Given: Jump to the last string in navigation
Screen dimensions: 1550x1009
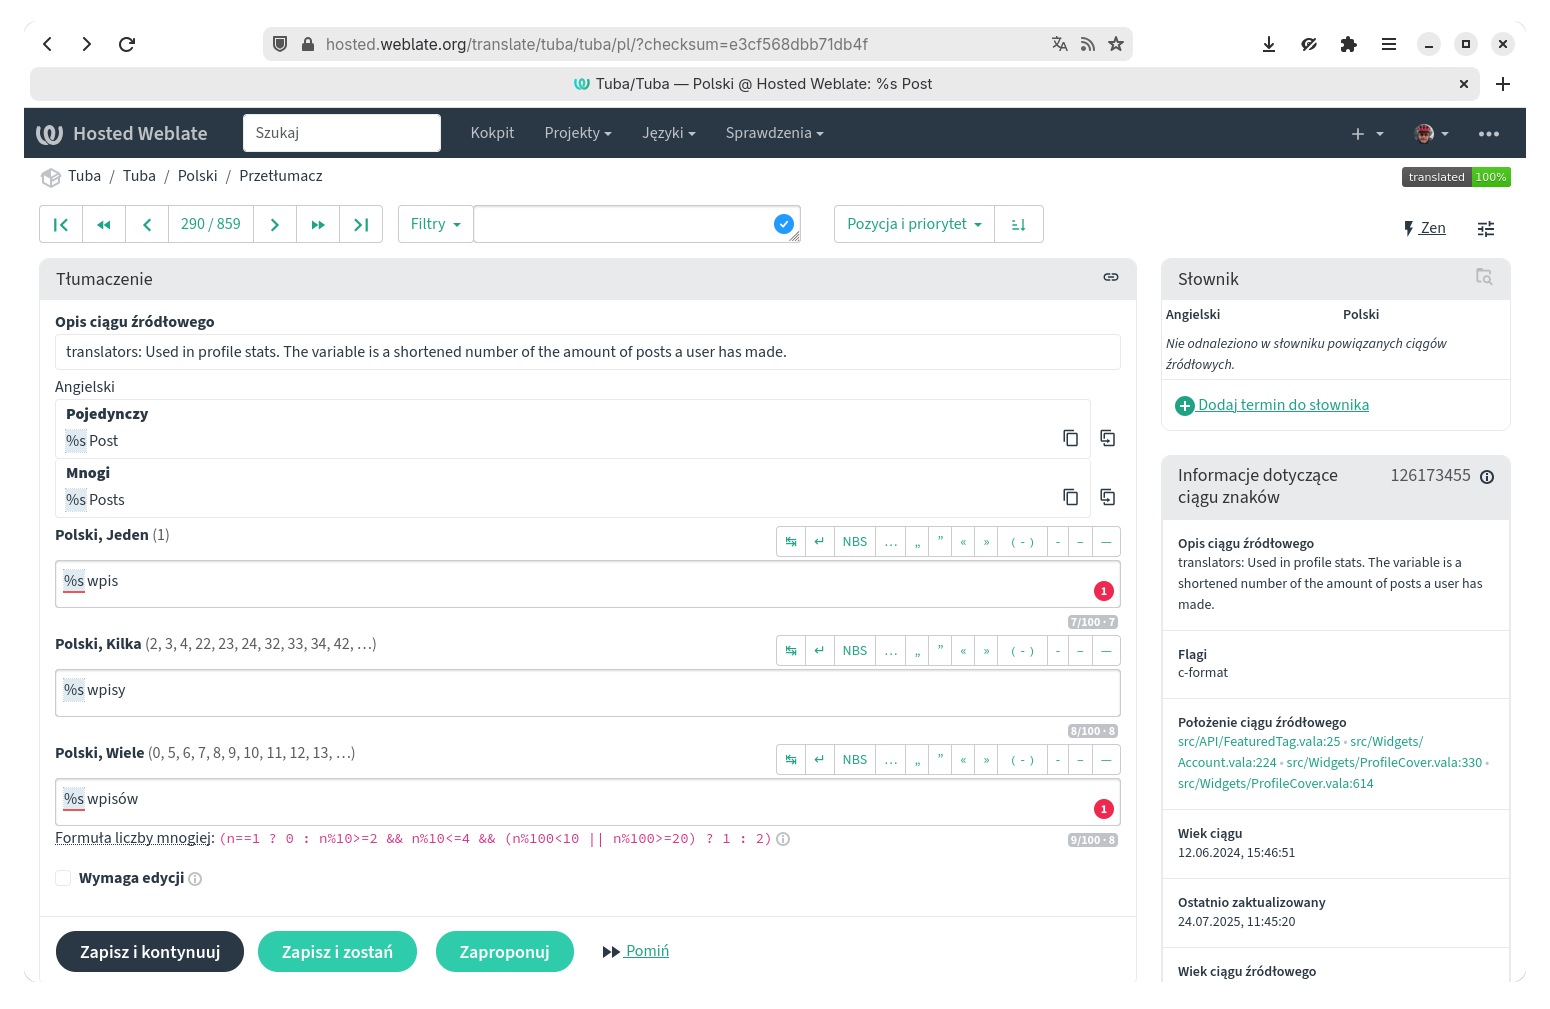Looking at the screenshot, I should coord(361,224).
